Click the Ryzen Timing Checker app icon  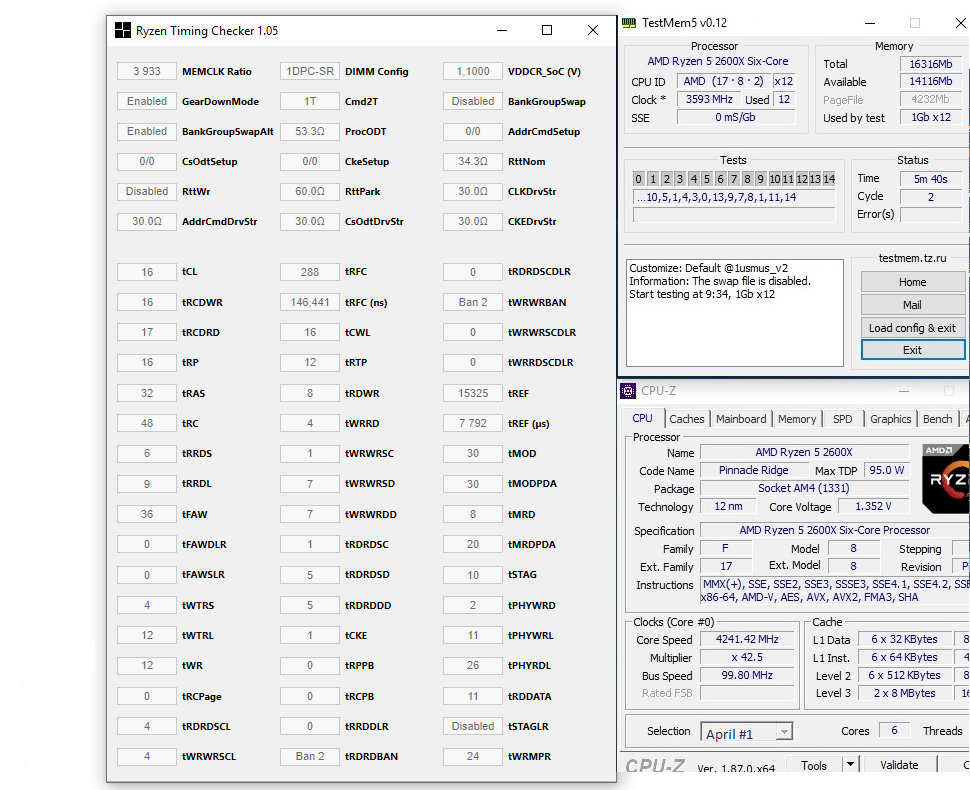coord(122,30)
